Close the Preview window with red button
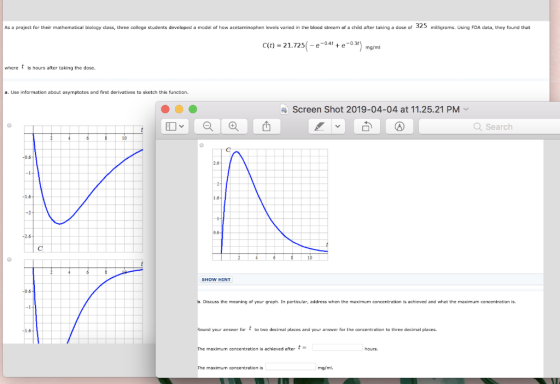This screenshot has width=560, height=384. (x=165, y=109)
